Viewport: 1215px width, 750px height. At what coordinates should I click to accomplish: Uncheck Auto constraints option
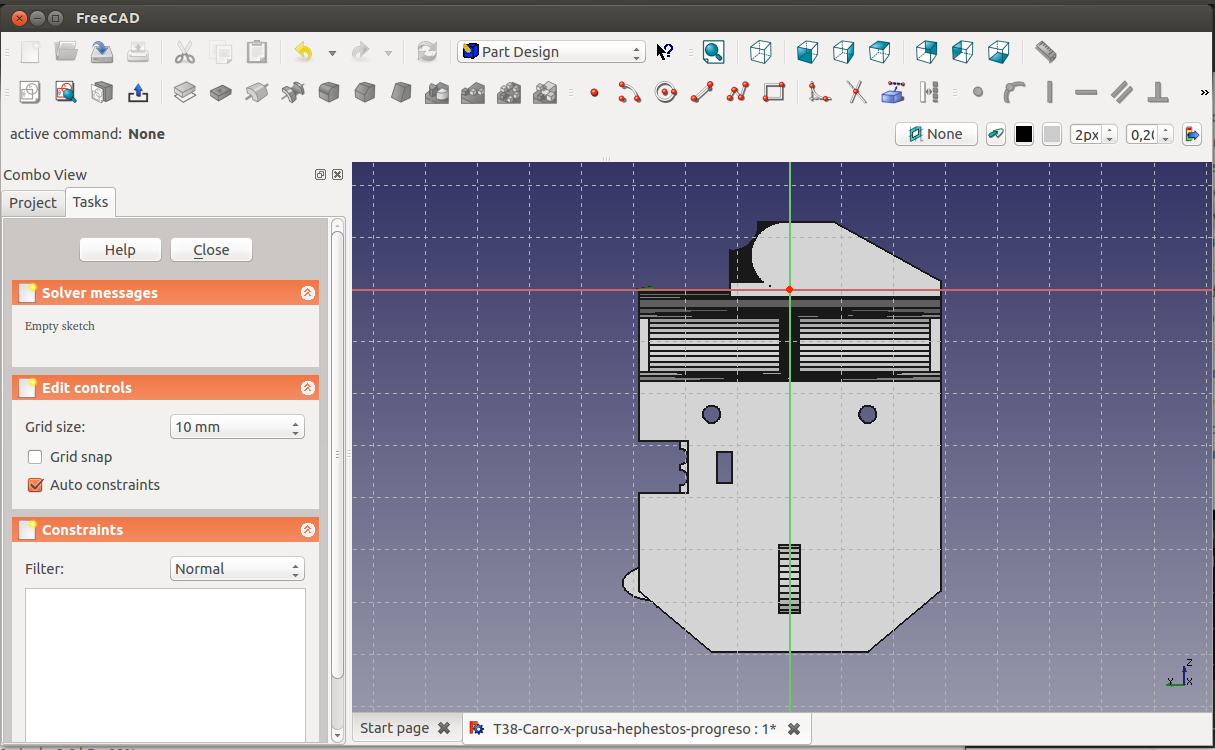[35, 485]
